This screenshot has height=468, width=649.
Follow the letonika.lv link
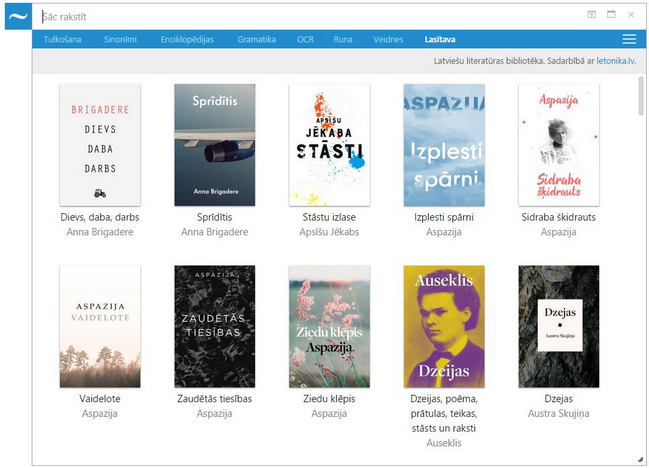click(x=616, y=61)
